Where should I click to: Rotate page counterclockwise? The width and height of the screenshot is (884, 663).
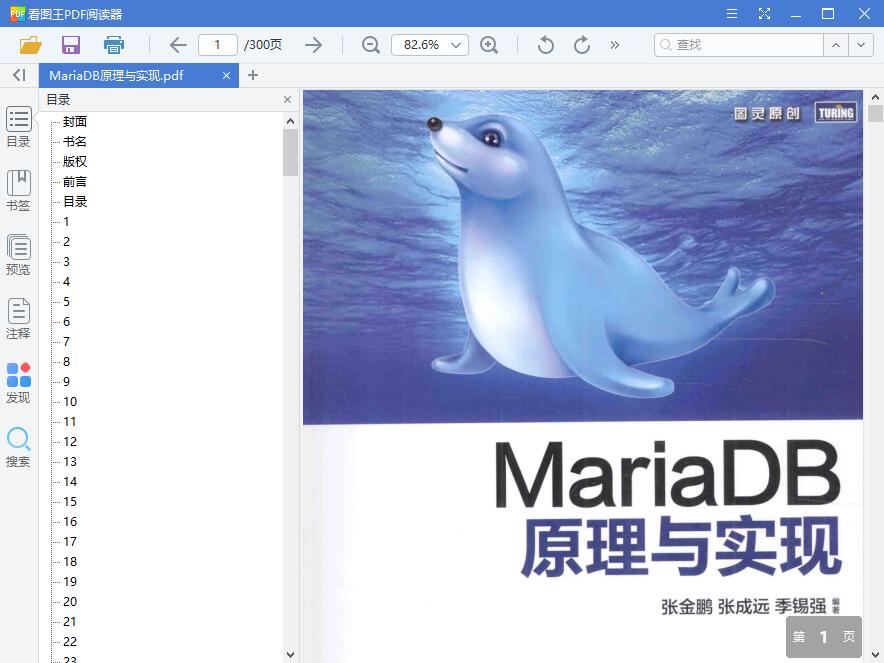546,45
